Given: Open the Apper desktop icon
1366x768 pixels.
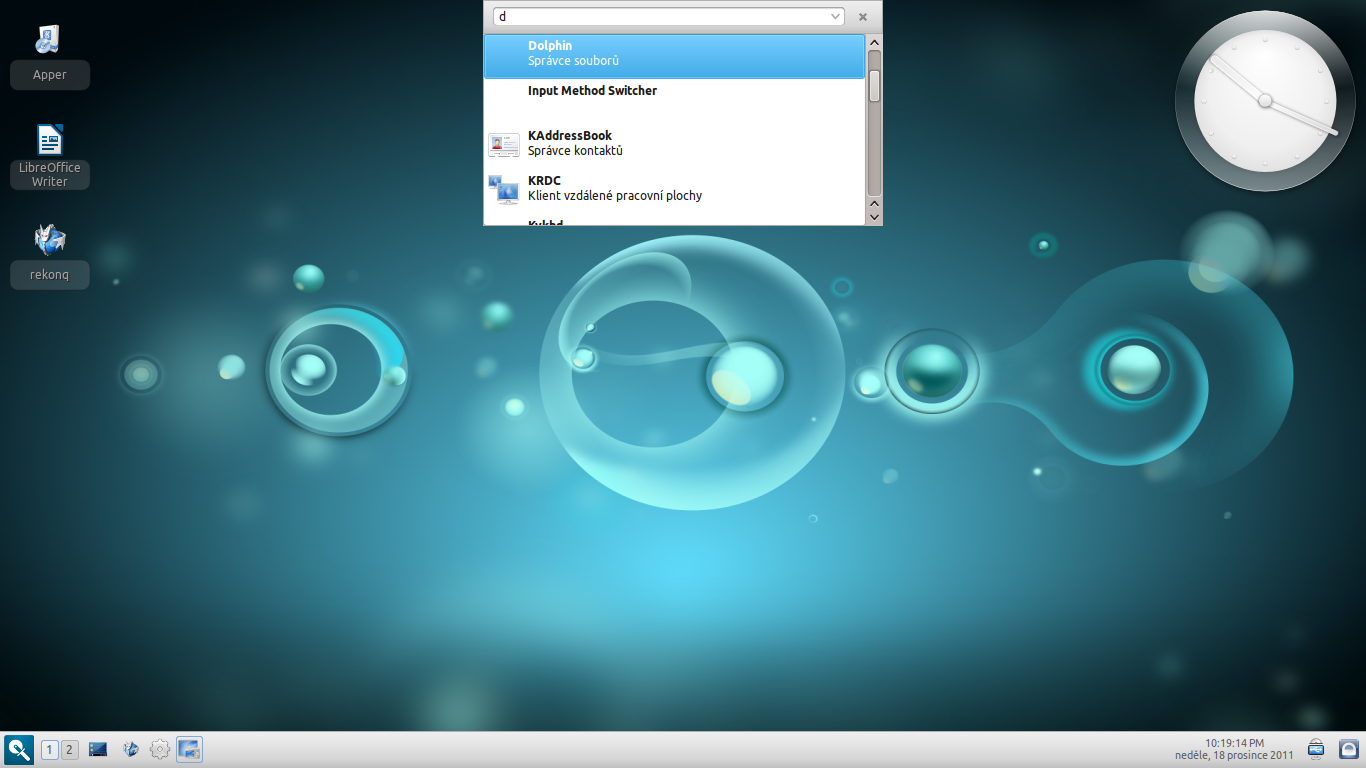Looking at the screenshot, I should click(49, 55).
